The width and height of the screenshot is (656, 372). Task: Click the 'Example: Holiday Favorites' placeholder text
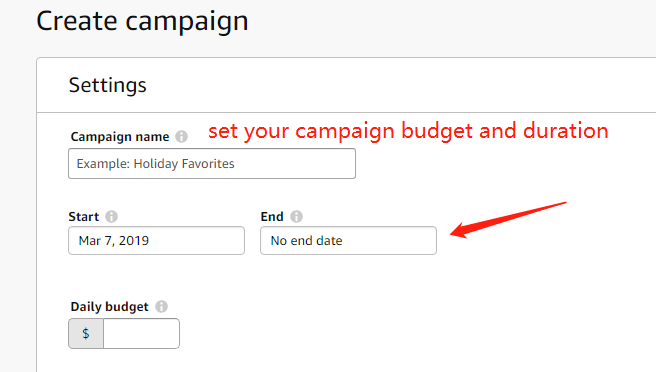[x=155, y=164]
